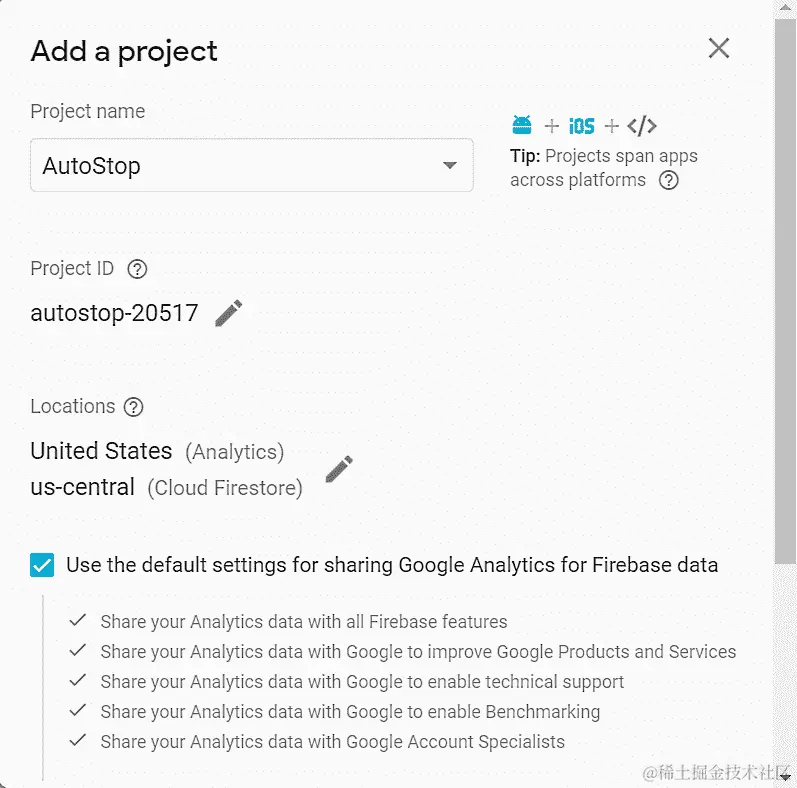
Task: Click the Android platform icon
Action: click(522, 125)
